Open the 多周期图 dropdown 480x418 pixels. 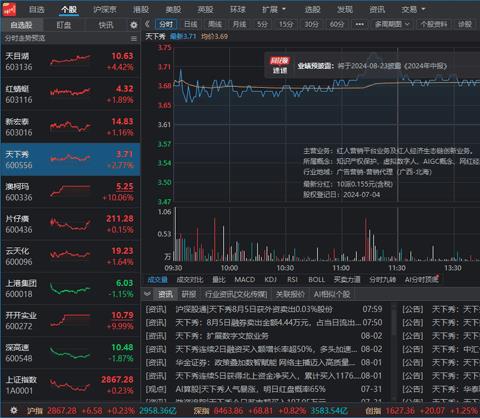click(392, 25)
